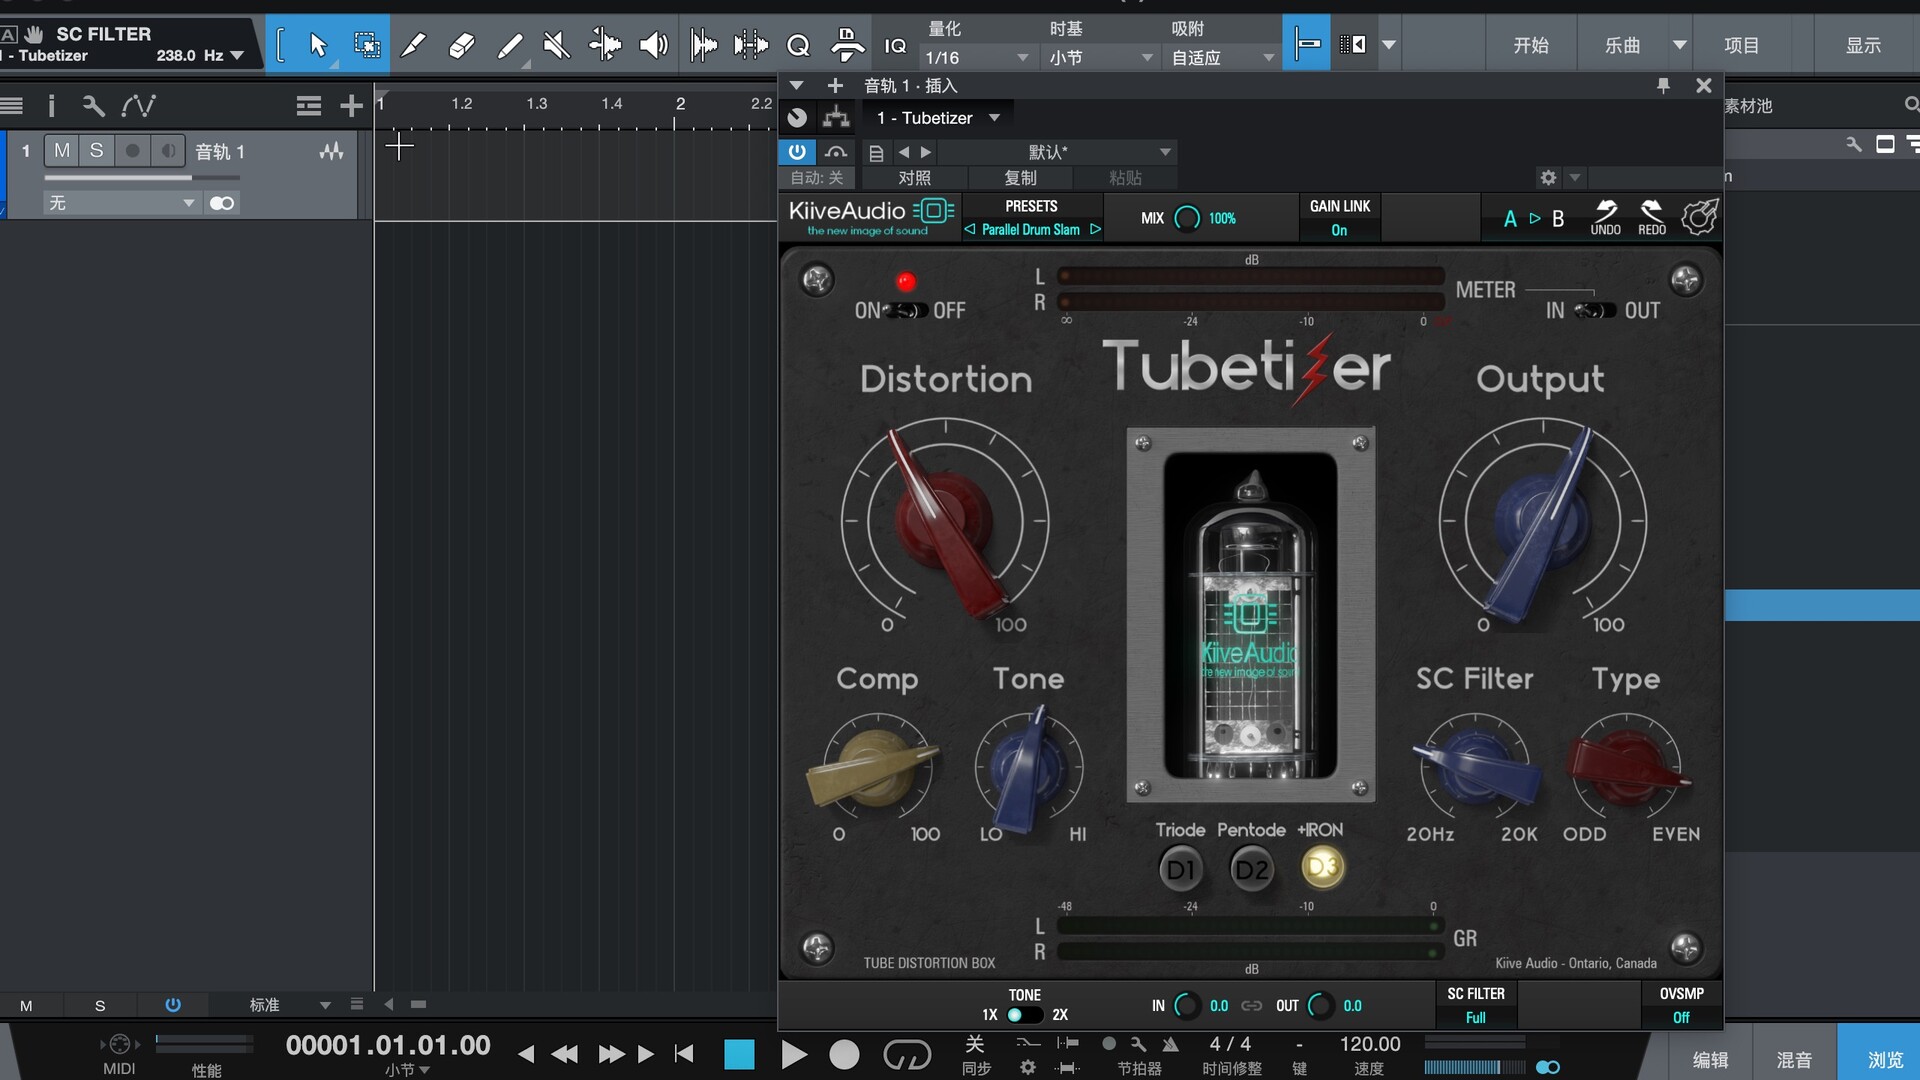Select the Eraser tool

pos(461,45)
